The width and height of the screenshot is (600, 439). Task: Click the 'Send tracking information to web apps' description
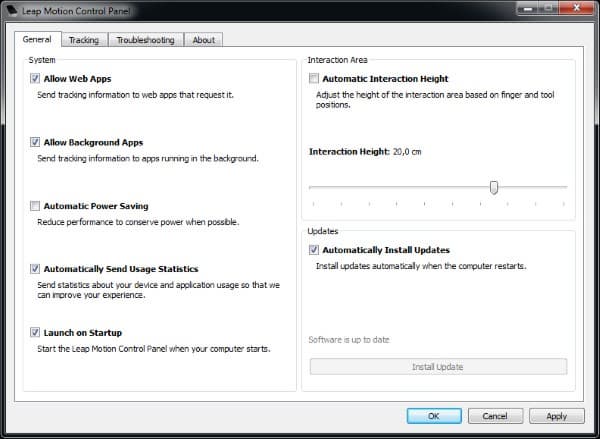135,95
